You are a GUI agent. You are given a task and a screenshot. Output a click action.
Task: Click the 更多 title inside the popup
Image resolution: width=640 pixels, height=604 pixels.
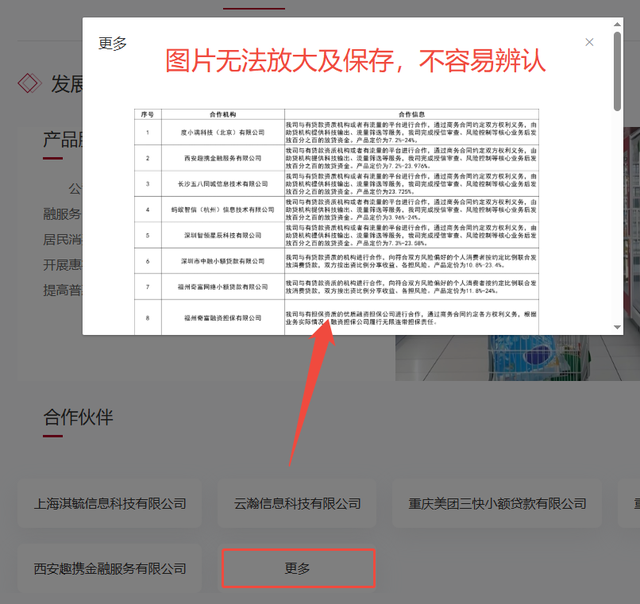click(113, 43)
